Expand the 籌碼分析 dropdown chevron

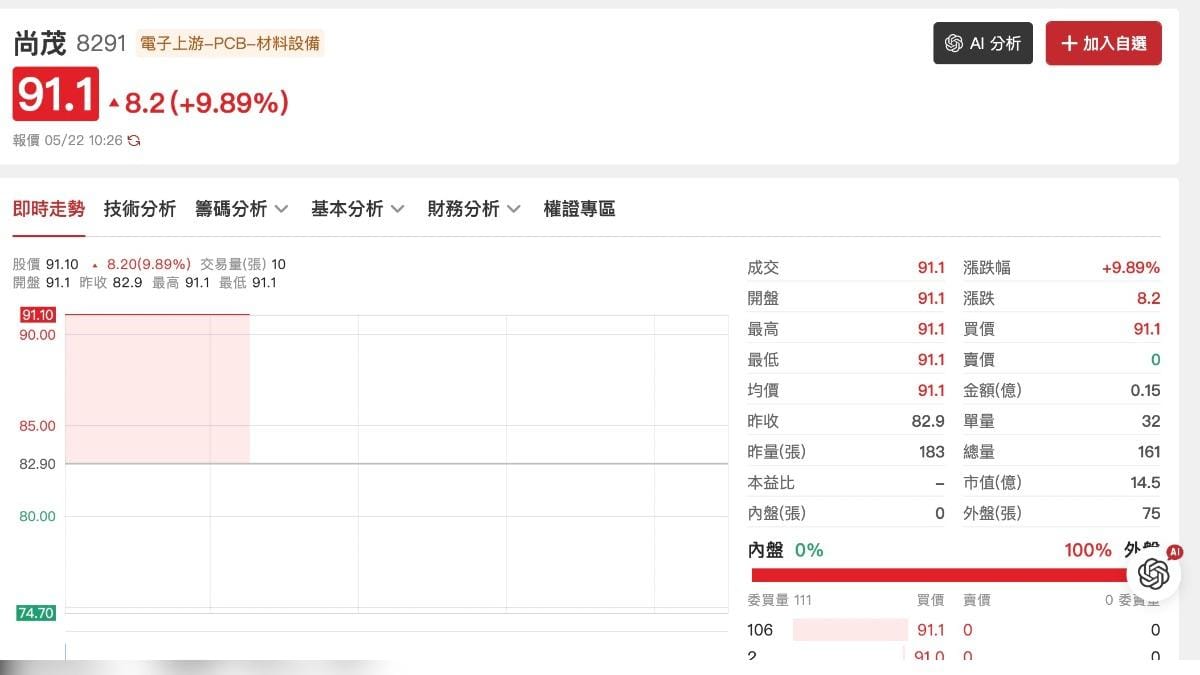click(x=281, y=210)
